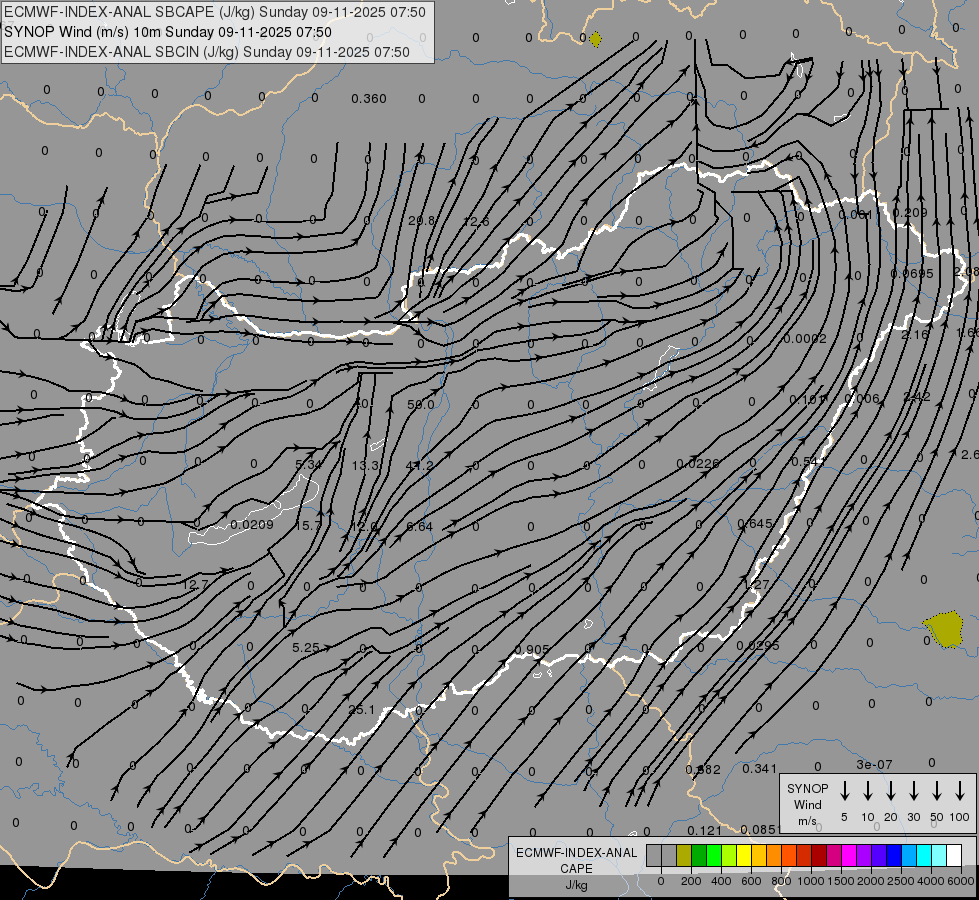Viewport: 979px width, 900px height.
Task: Click the 59.0 CAPE value on map
Action: click(420, 405)
